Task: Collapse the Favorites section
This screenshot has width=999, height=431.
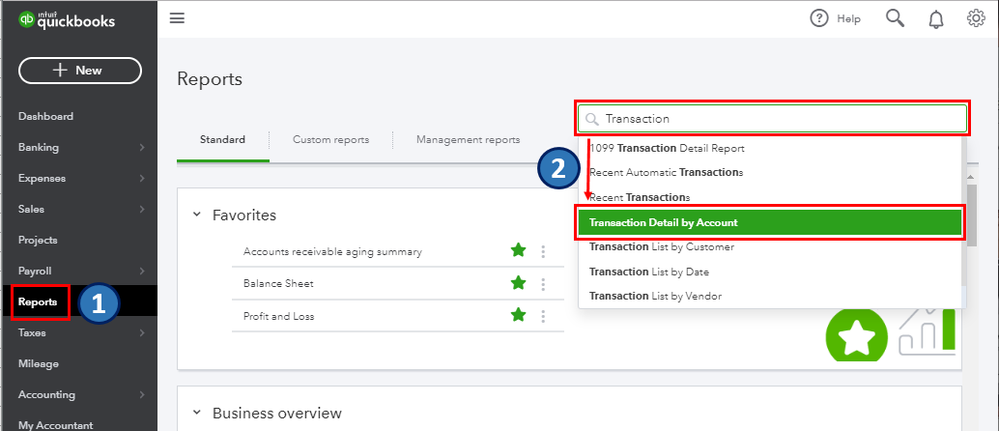Action: (x=196, y=215)
